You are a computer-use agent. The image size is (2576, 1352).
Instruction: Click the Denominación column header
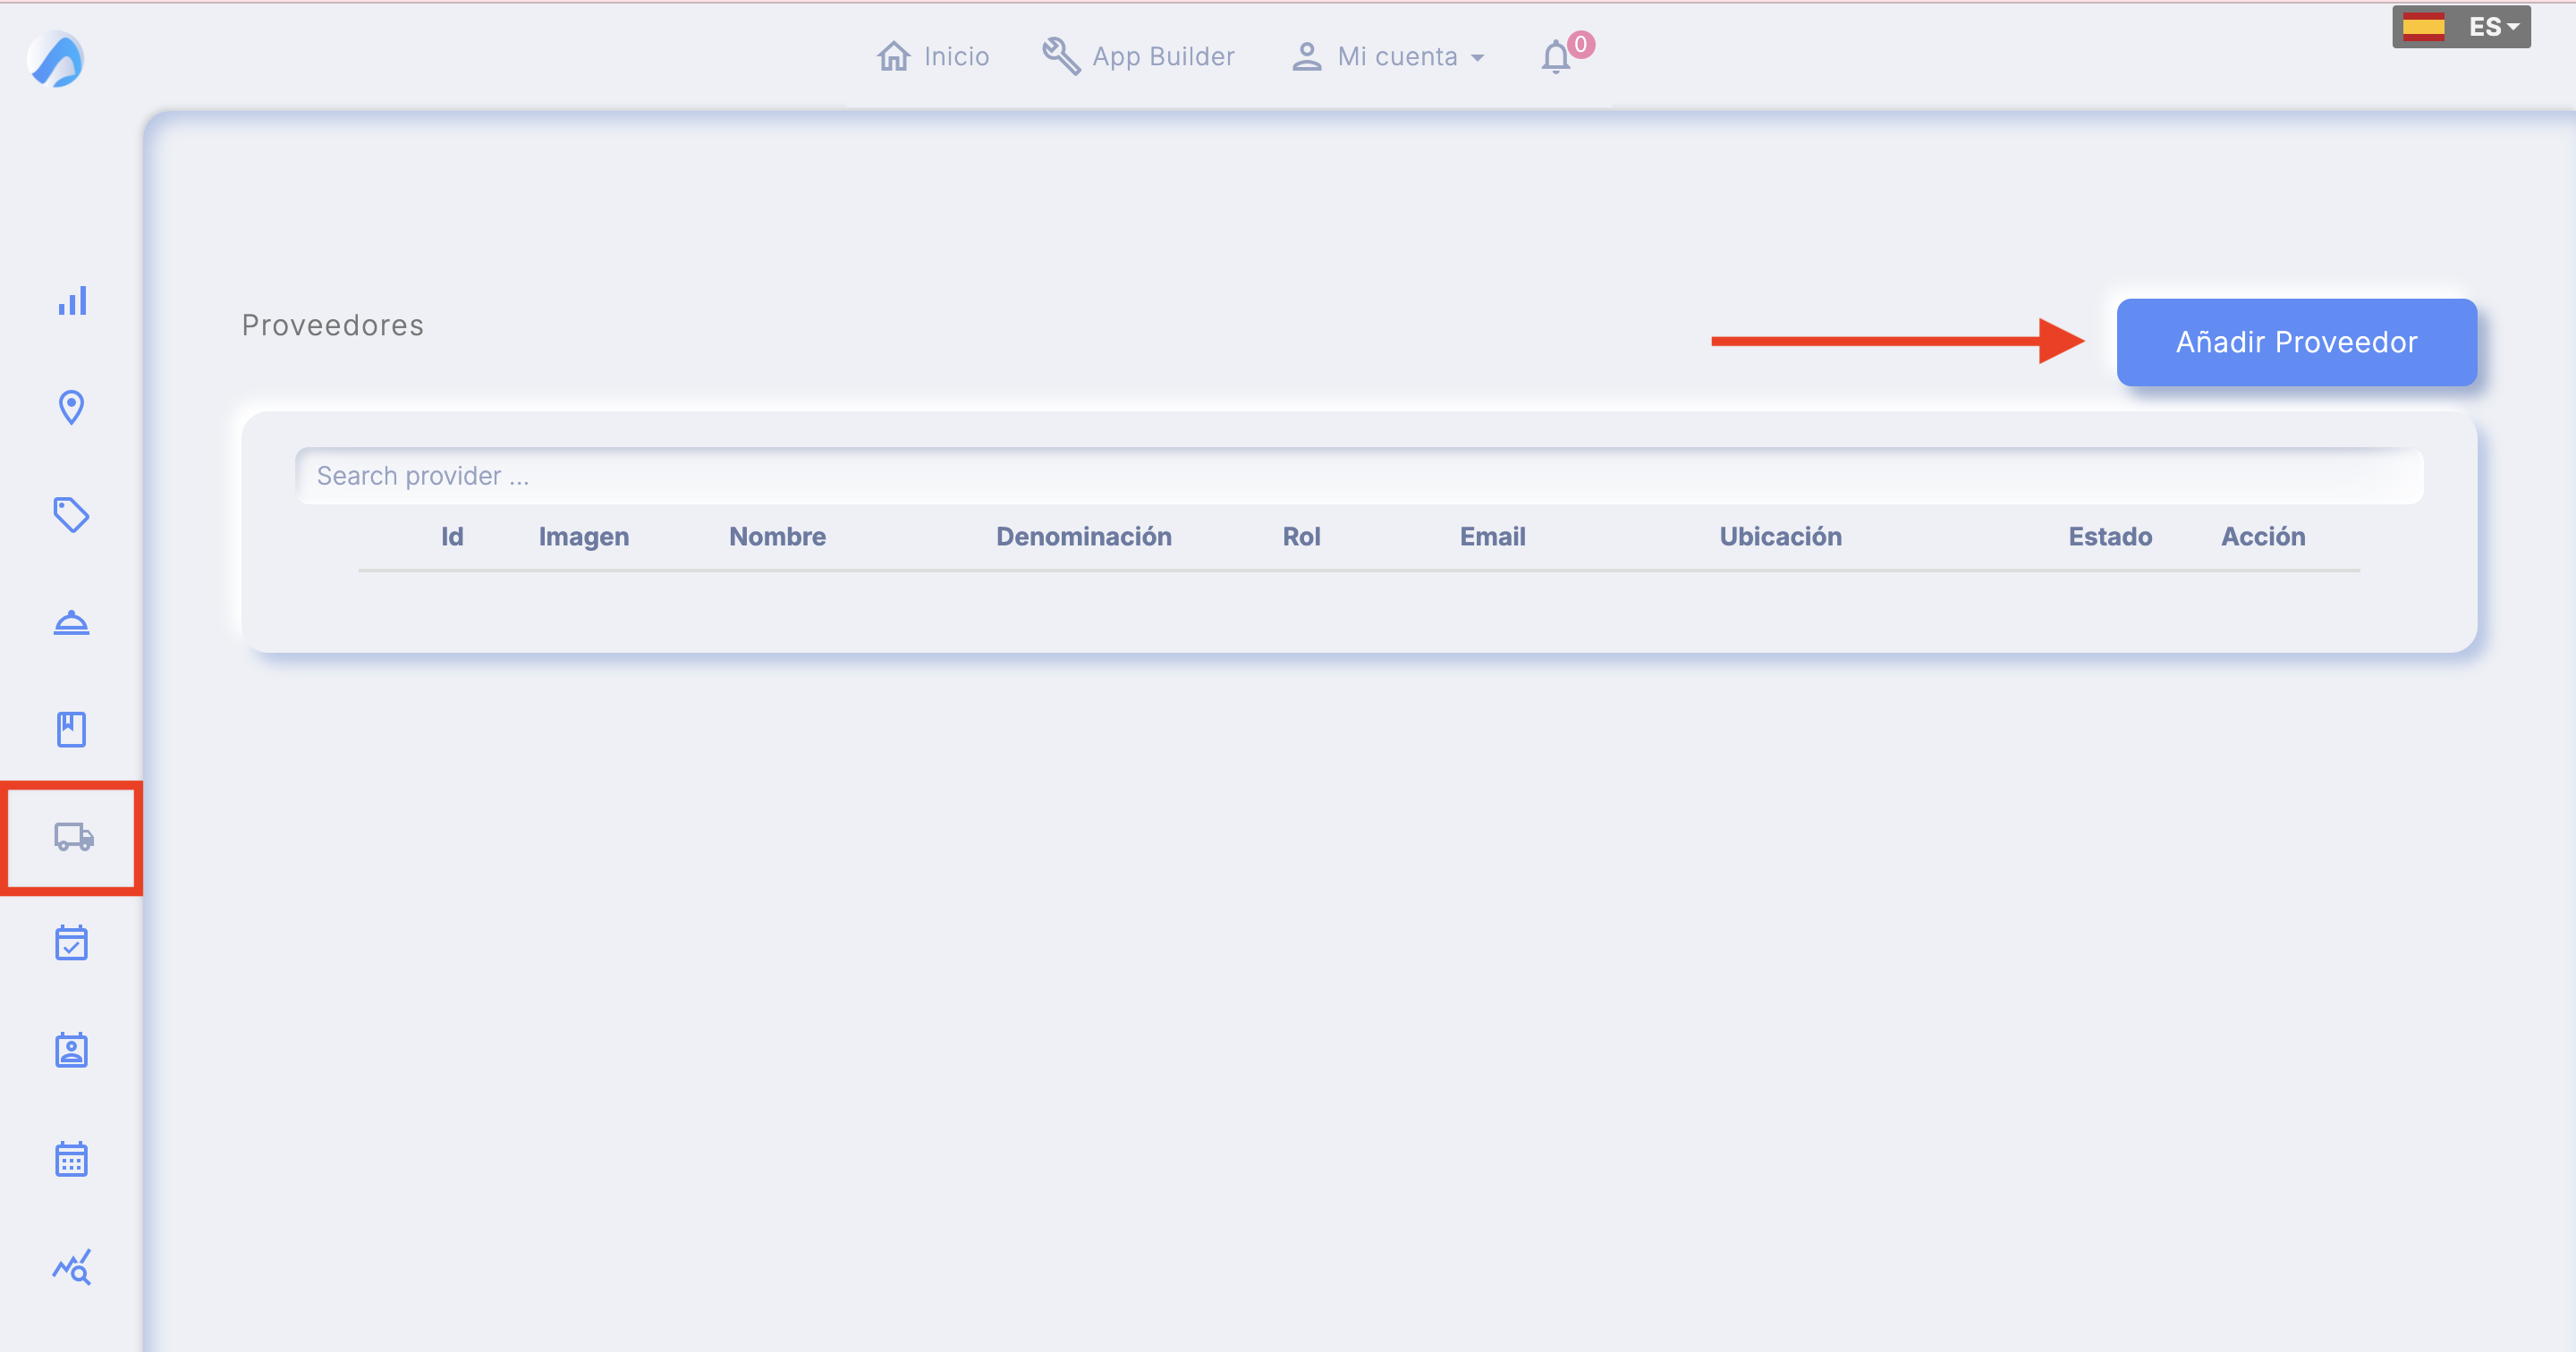click(1083, 537)
